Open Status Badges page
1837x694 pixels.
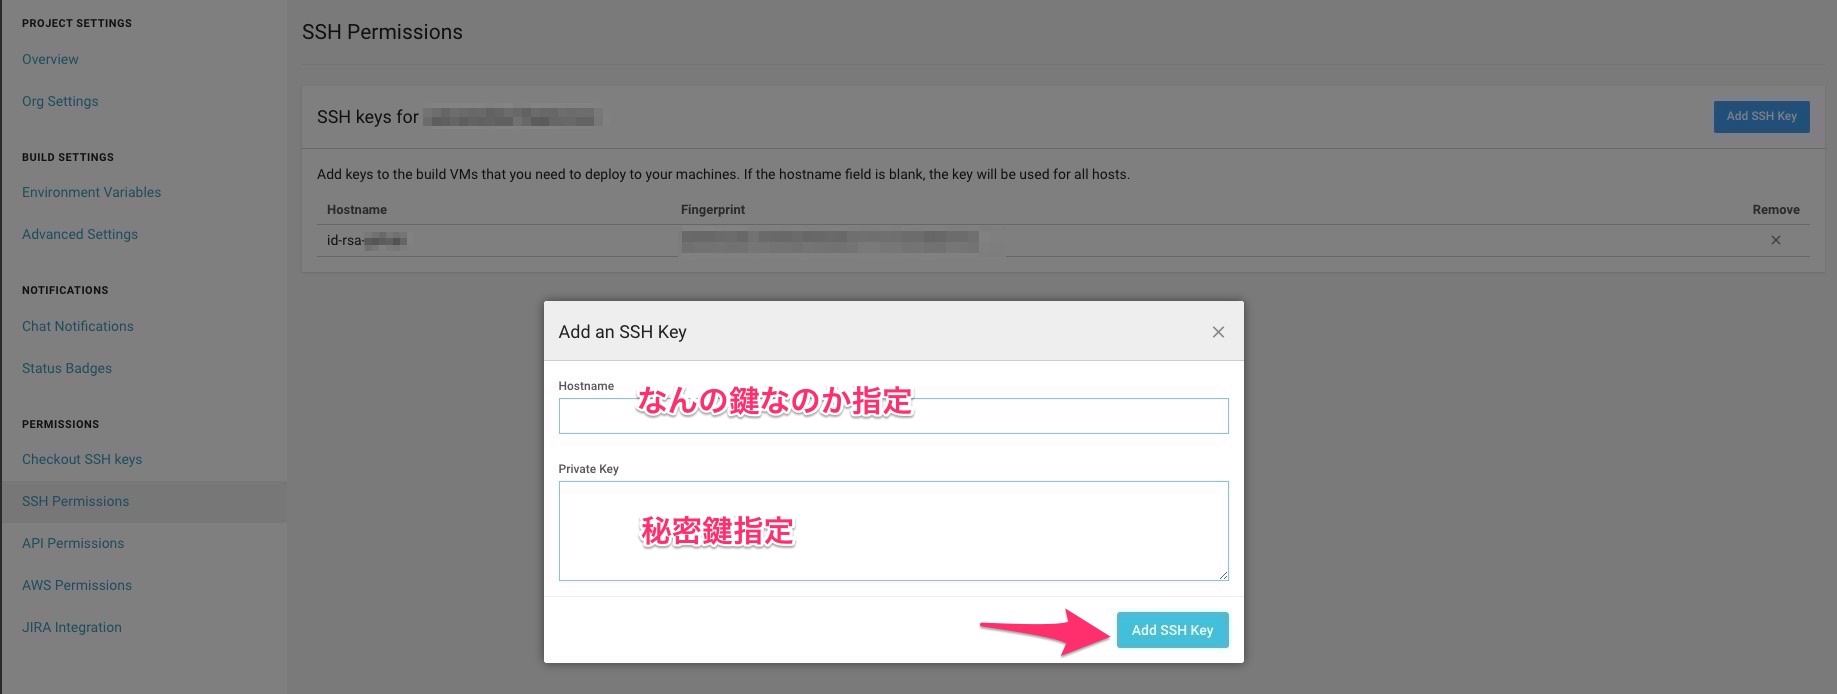tap(67, 368)
